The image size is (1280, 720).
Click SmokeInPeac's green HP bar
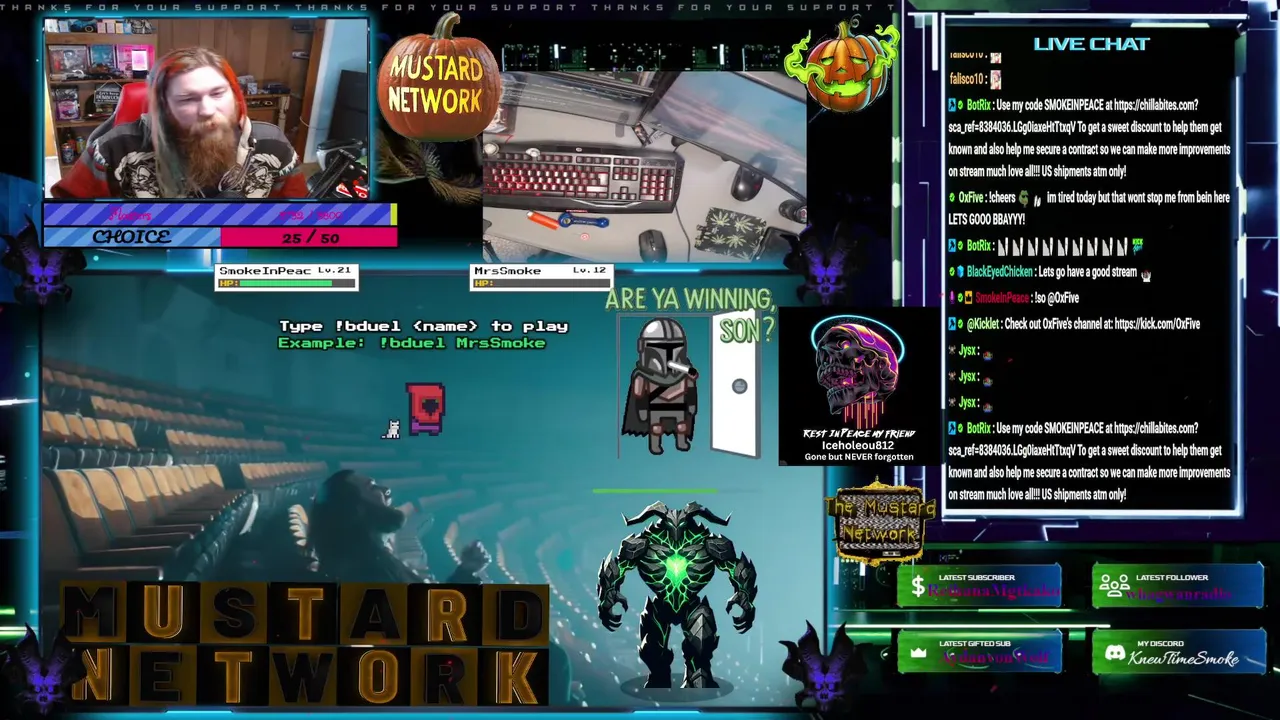click(x=288, y=283)
